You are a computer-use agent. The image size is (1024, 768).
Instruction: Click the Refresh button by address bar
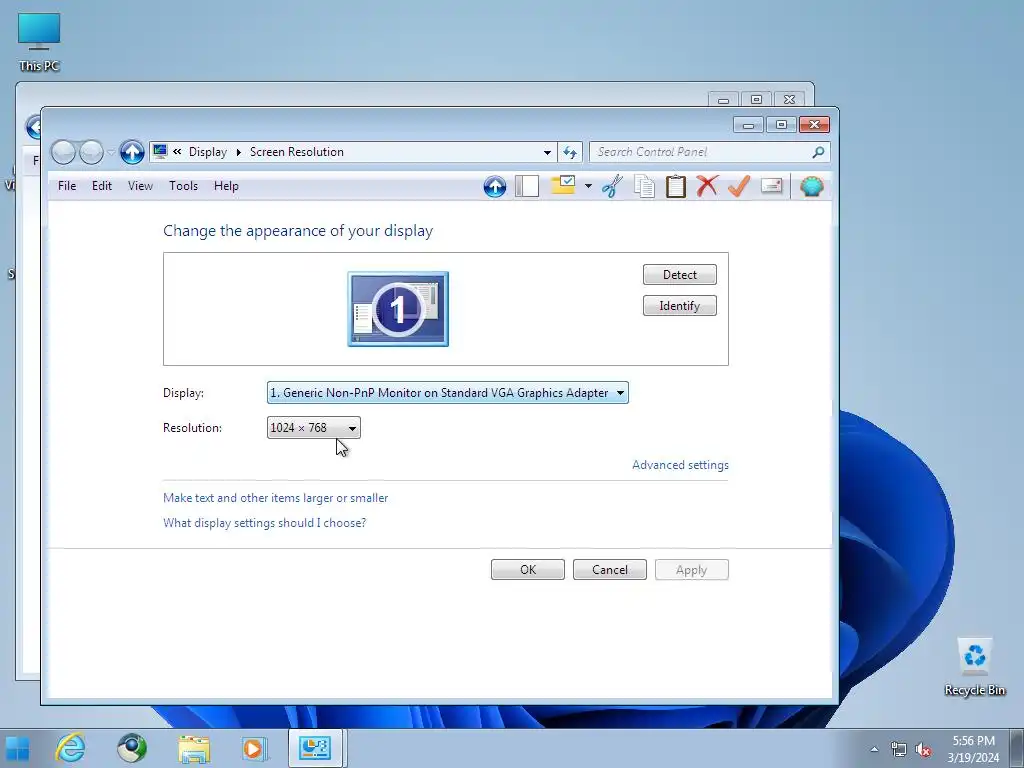(570, 152)
